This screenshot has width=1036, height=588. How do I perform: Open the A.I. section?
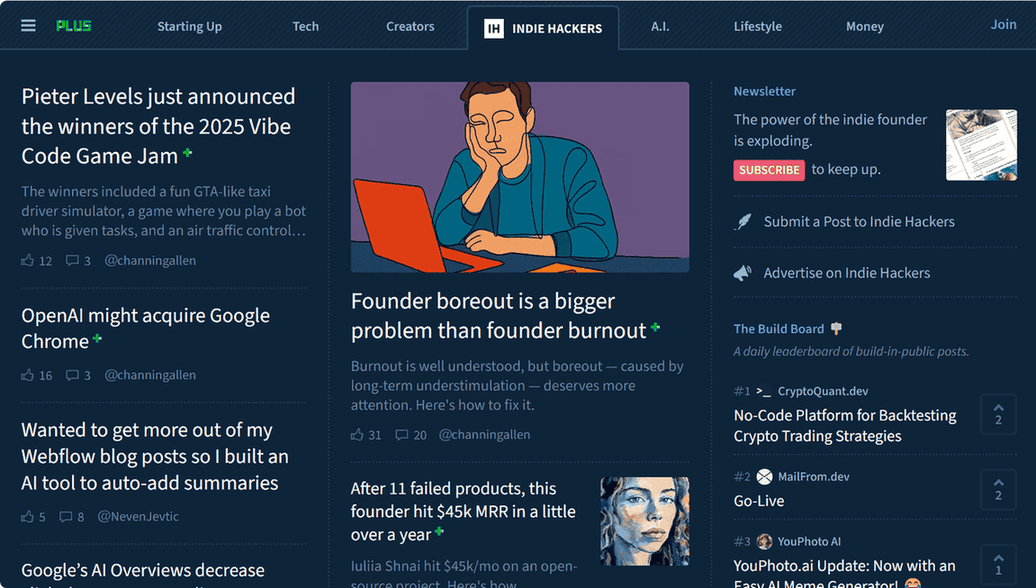(660, 26)
